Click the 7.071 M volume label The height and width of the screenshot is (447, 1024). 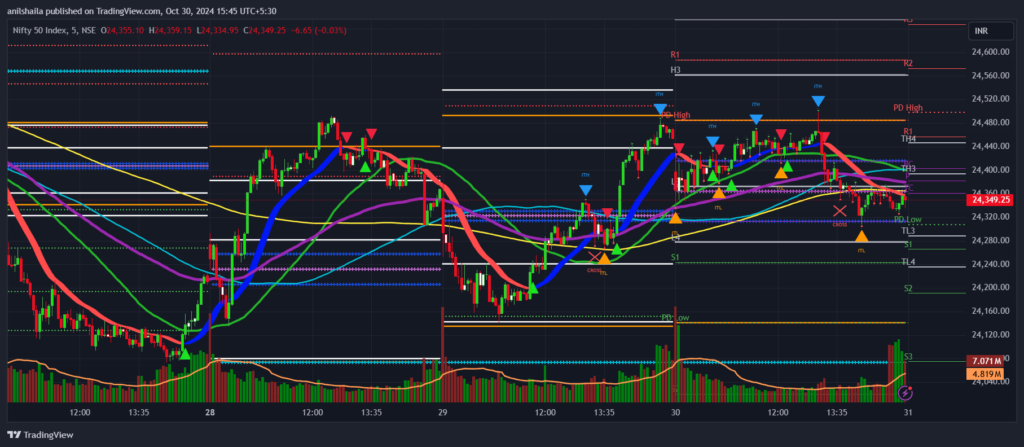(x=984, y=361)
